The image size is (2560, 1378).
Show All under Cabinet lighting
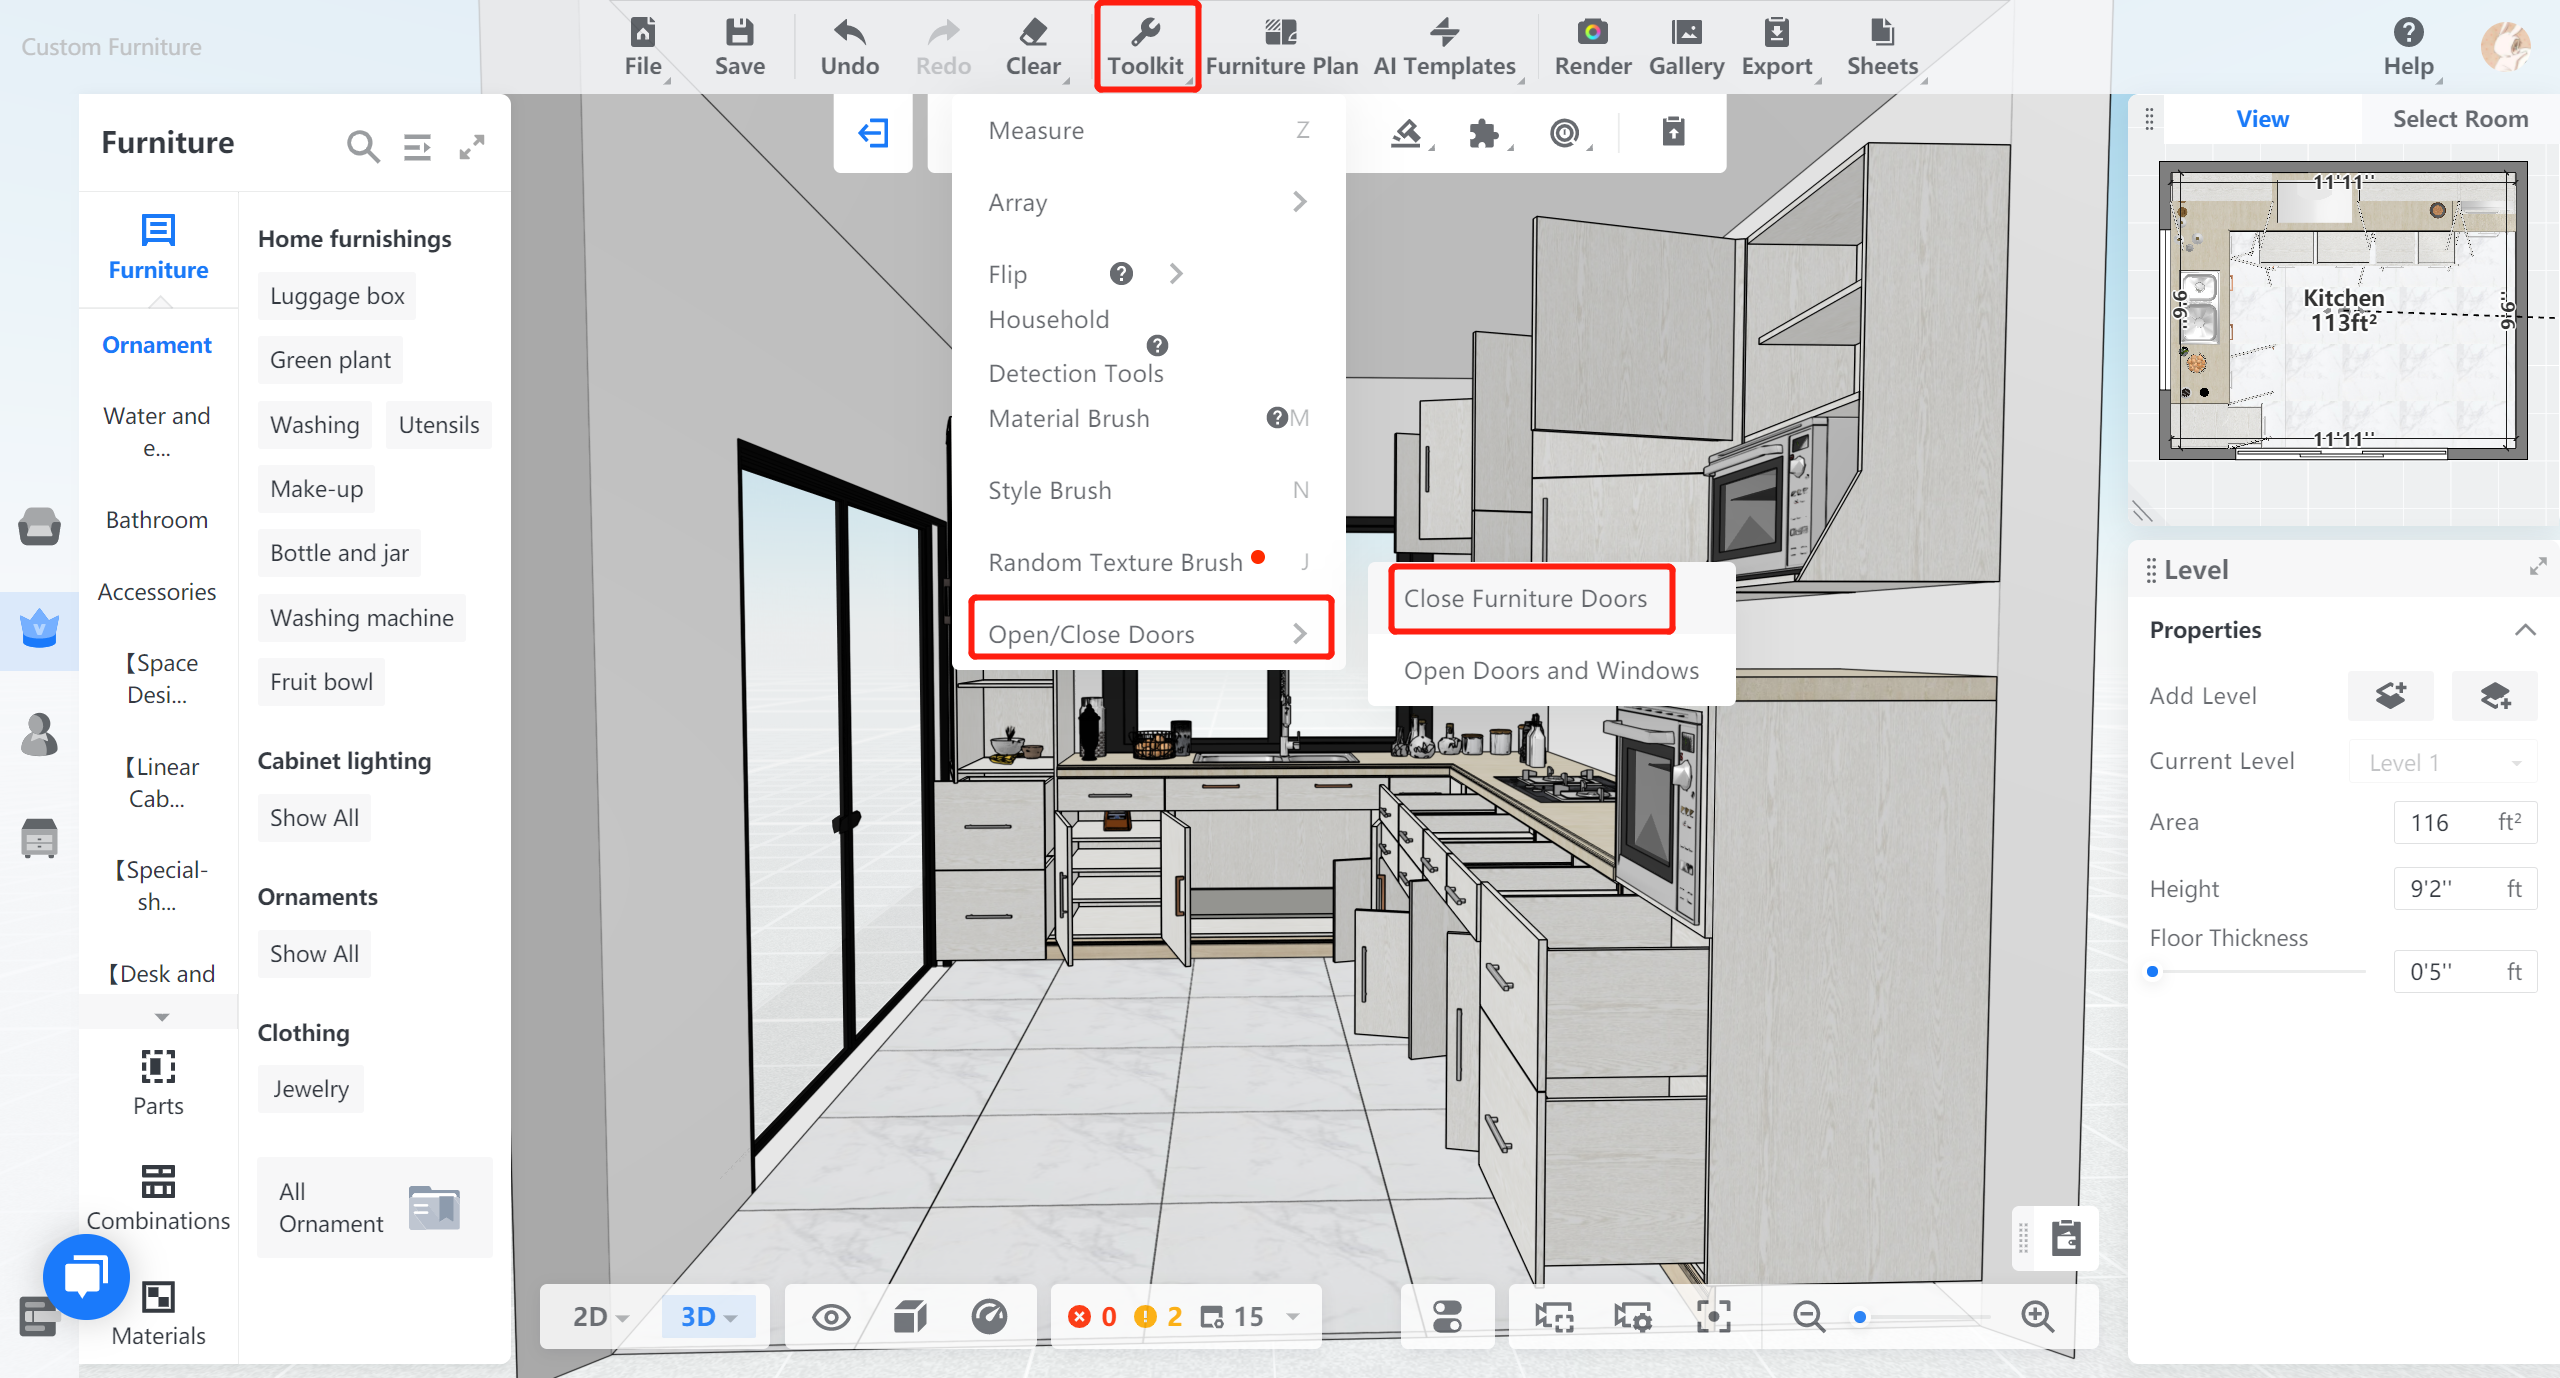tap(314, 818)
